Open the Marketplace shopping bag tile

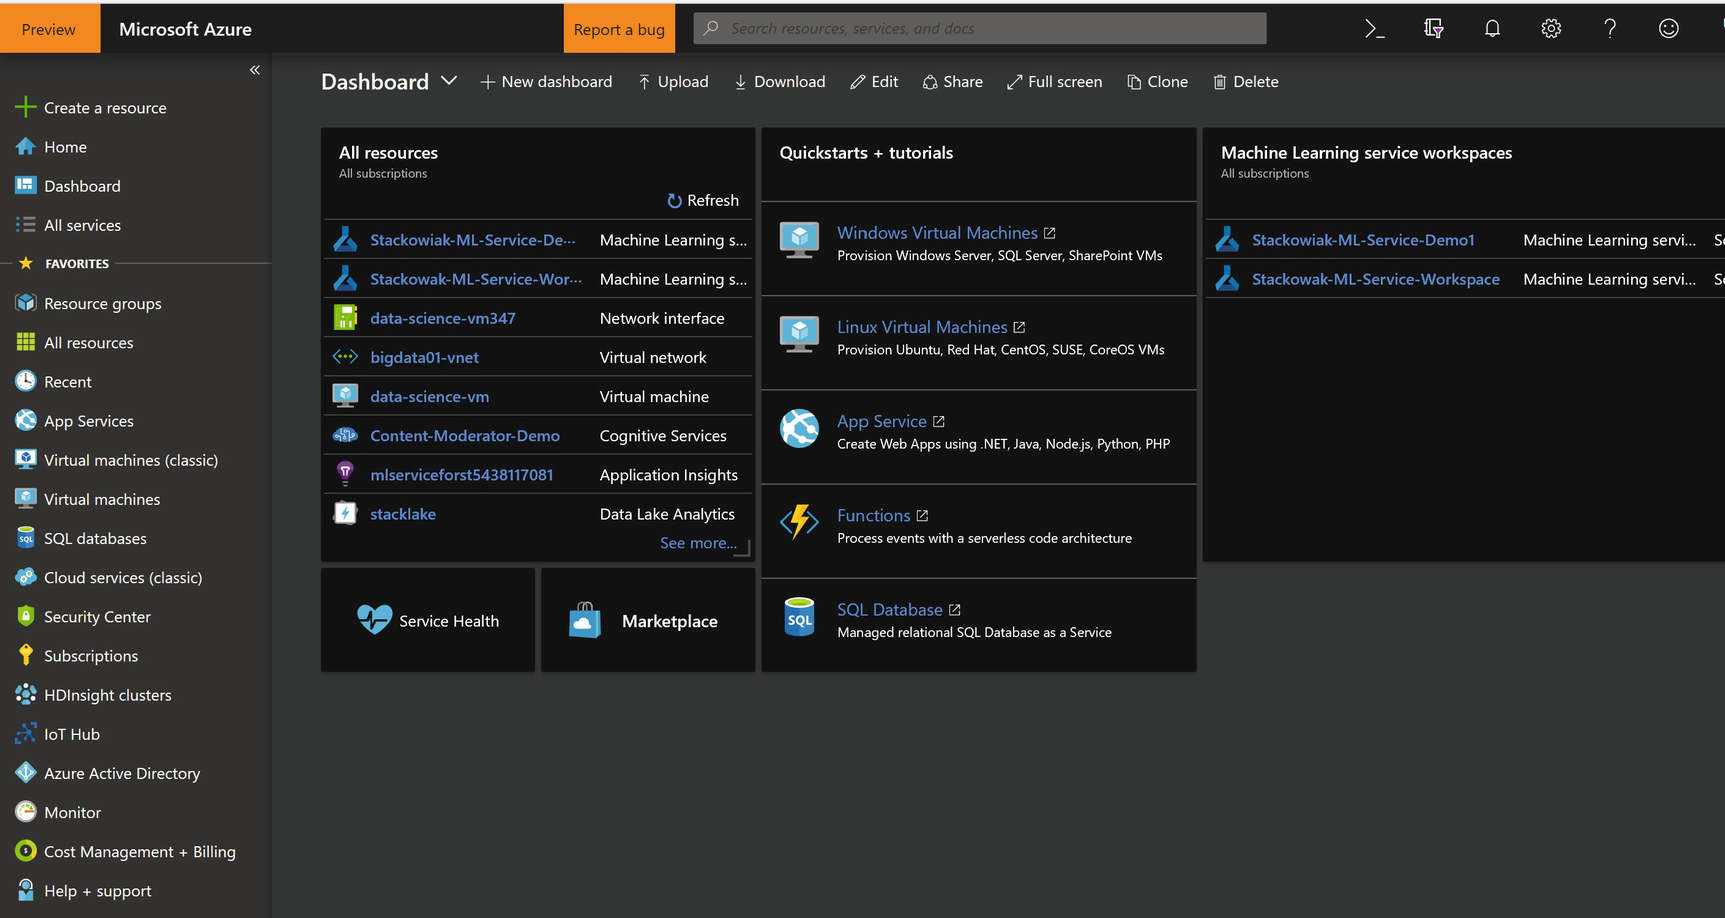585,621
